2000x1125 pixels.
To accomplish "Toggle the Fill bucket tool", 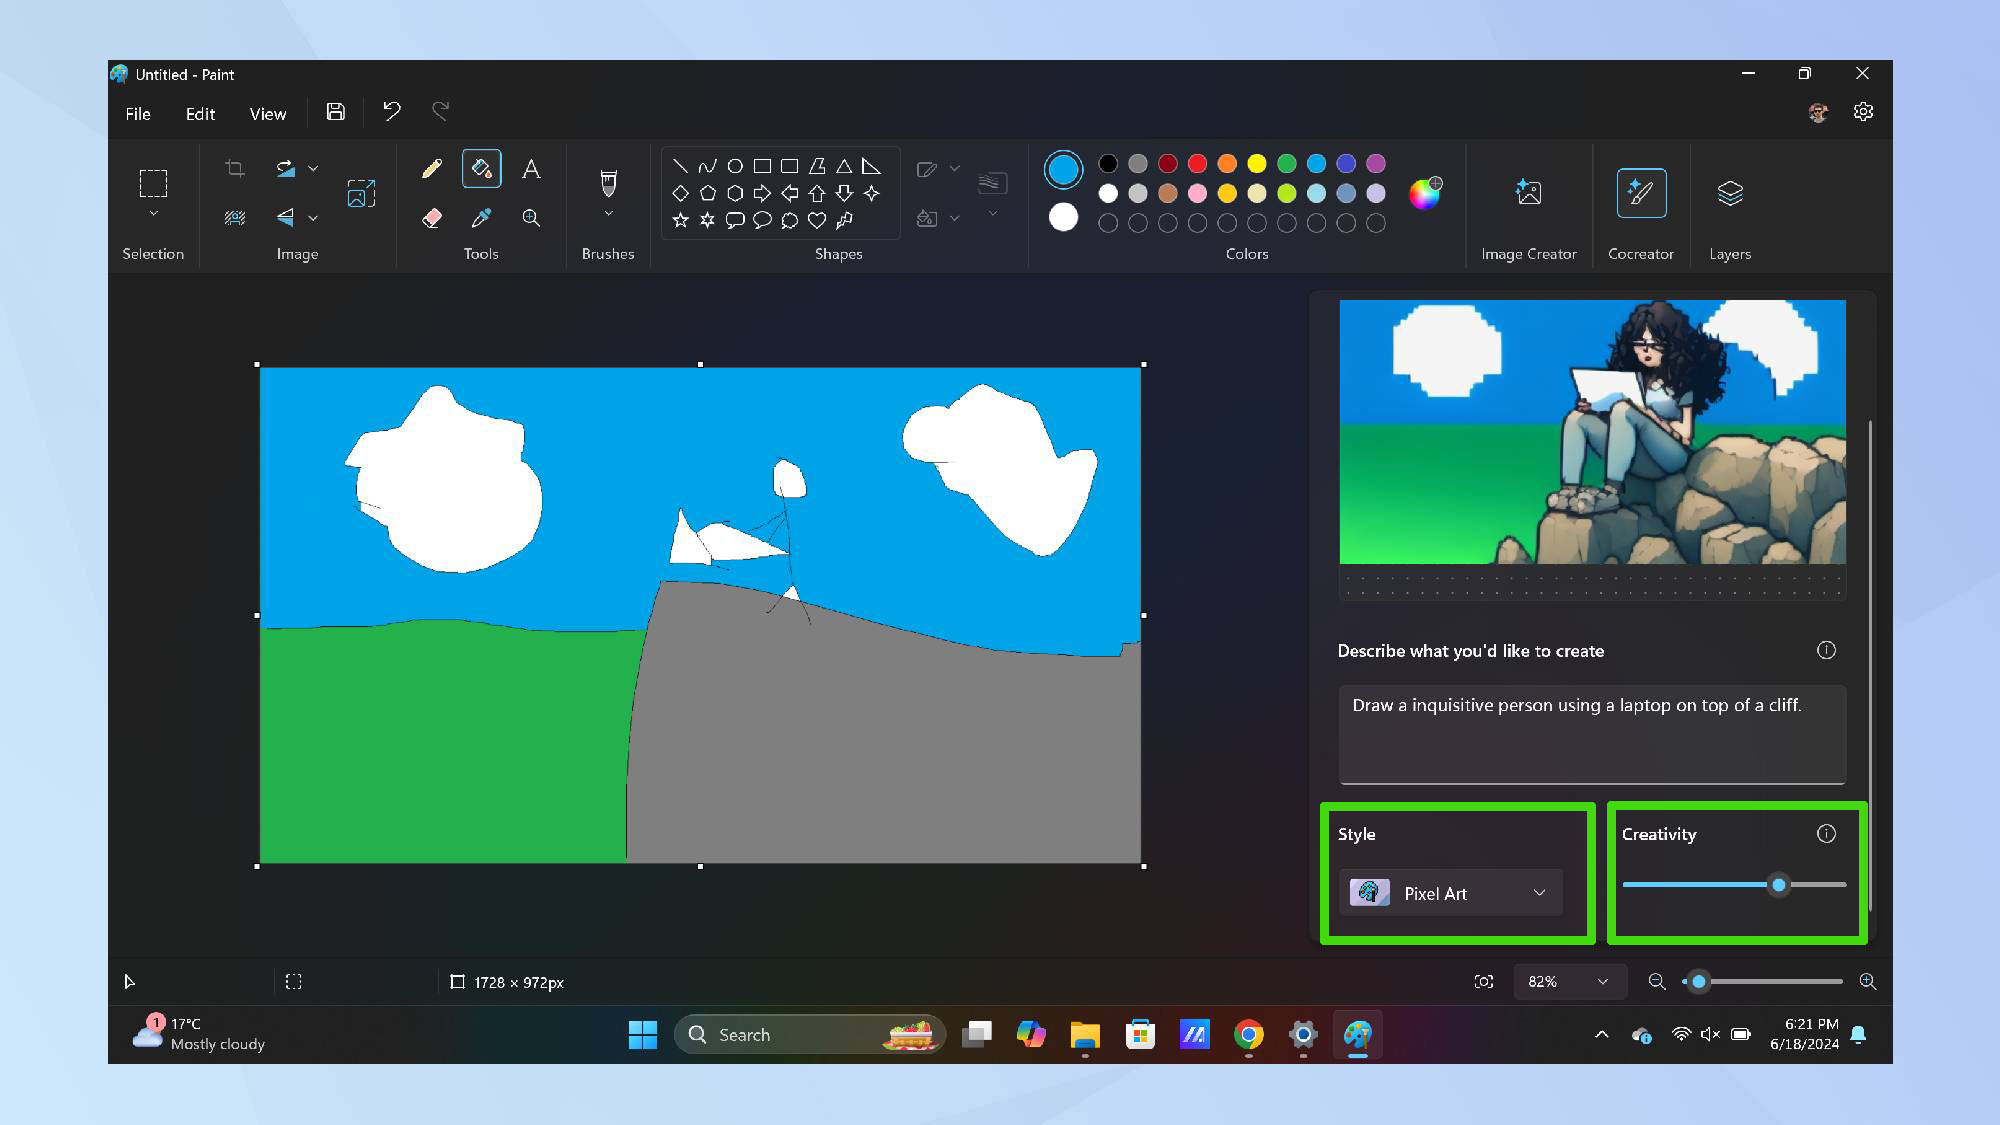I will point(481,168).
